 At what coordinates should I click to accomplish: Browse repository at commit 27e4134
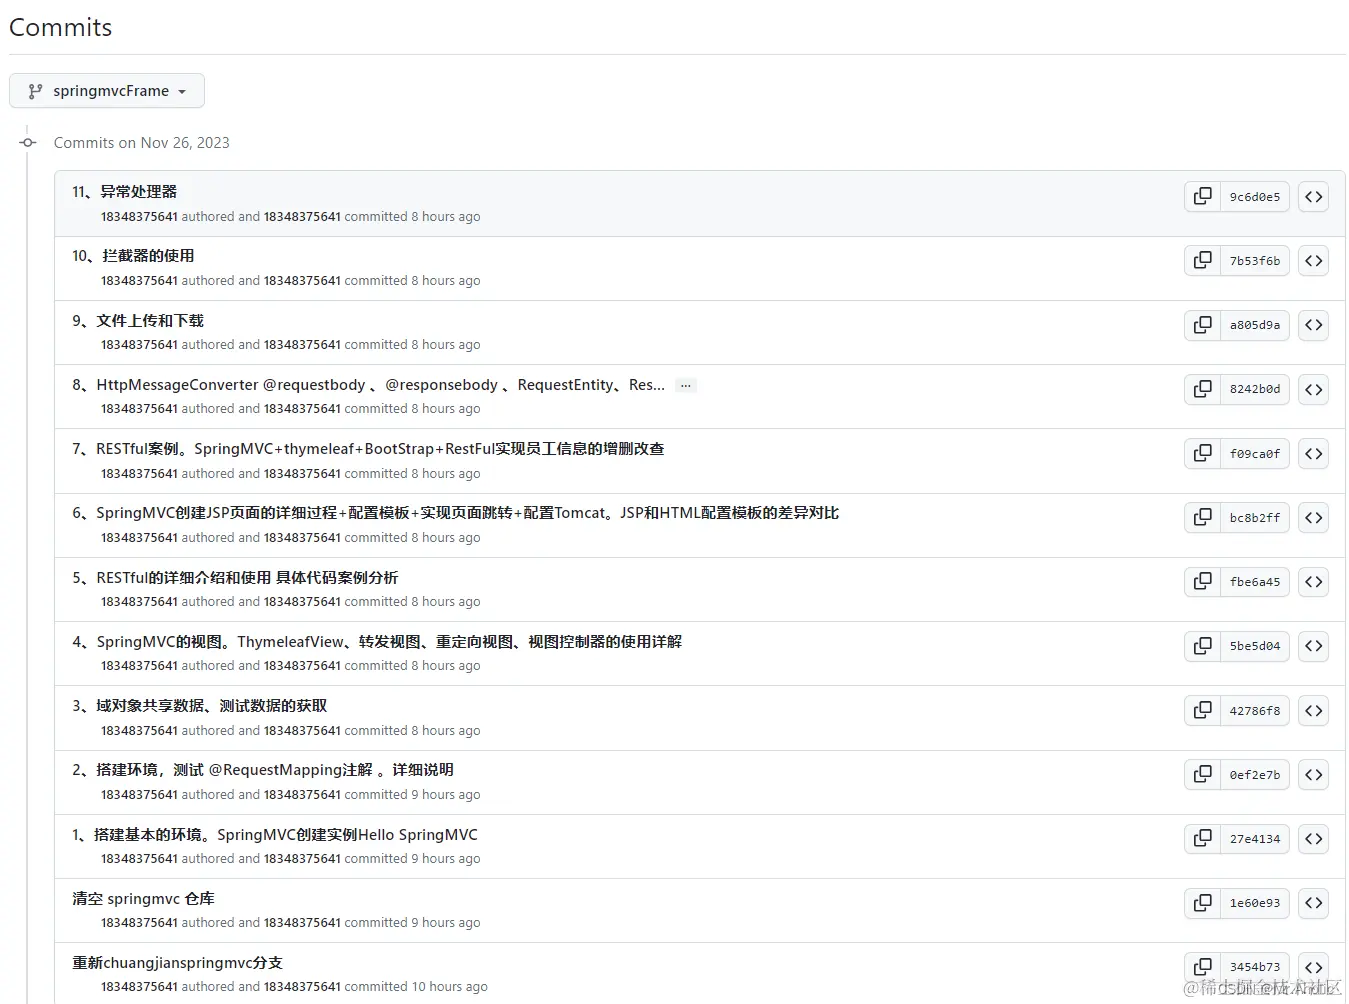1314,839
